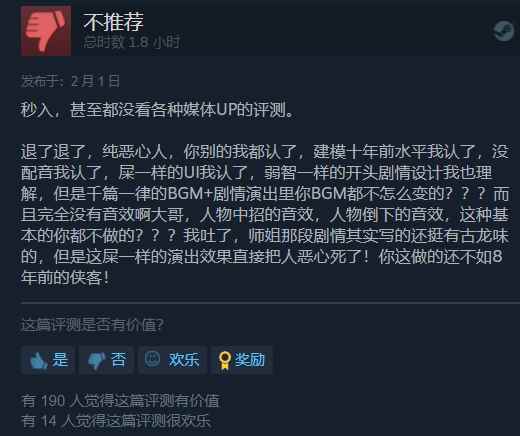Image resolution: width=520 pixels, height=436 pixels.
Task: Click the 这篇评测是否有价值? prompt text
Action: pos(92,325)
